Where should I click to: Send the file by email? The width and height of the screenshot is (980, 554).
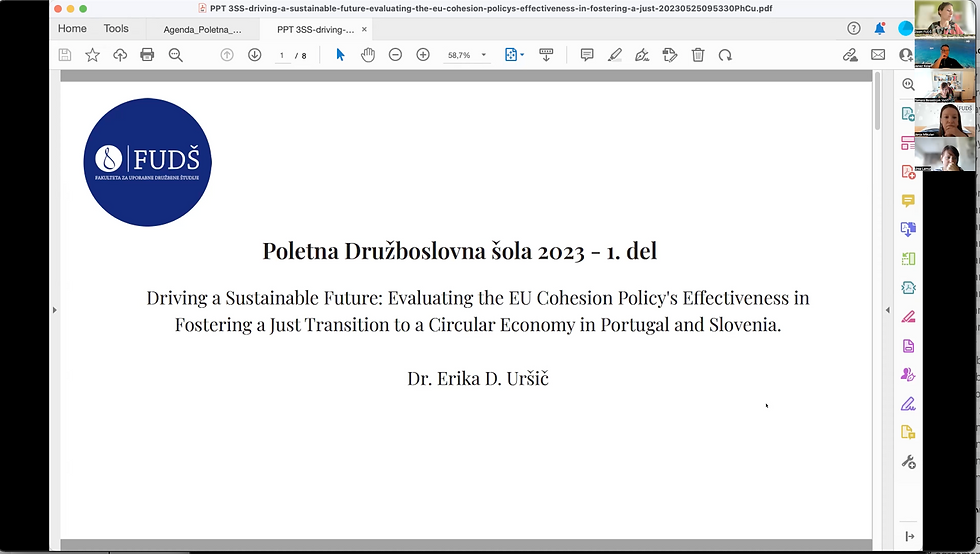[878, 55]
